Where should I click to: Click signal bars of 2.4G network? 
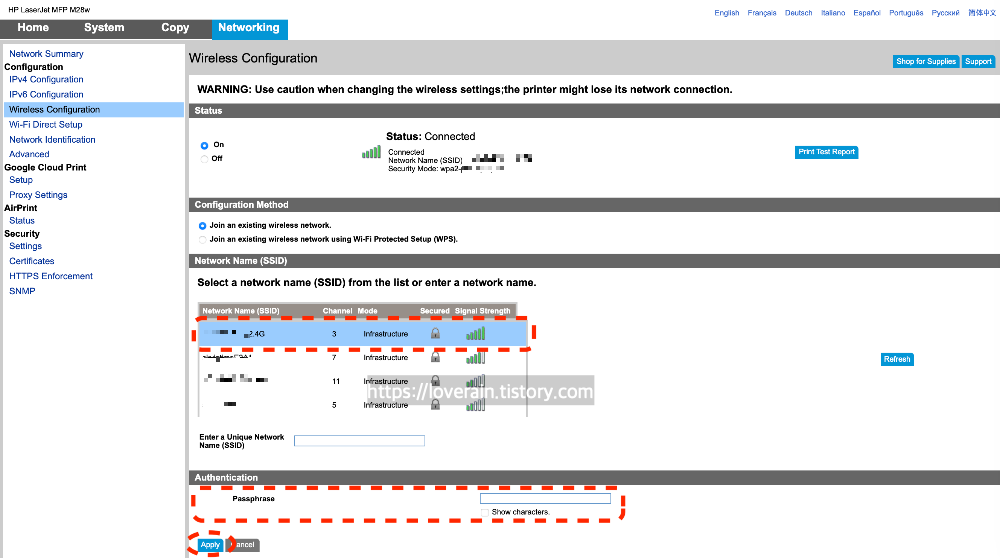(476, 334)
